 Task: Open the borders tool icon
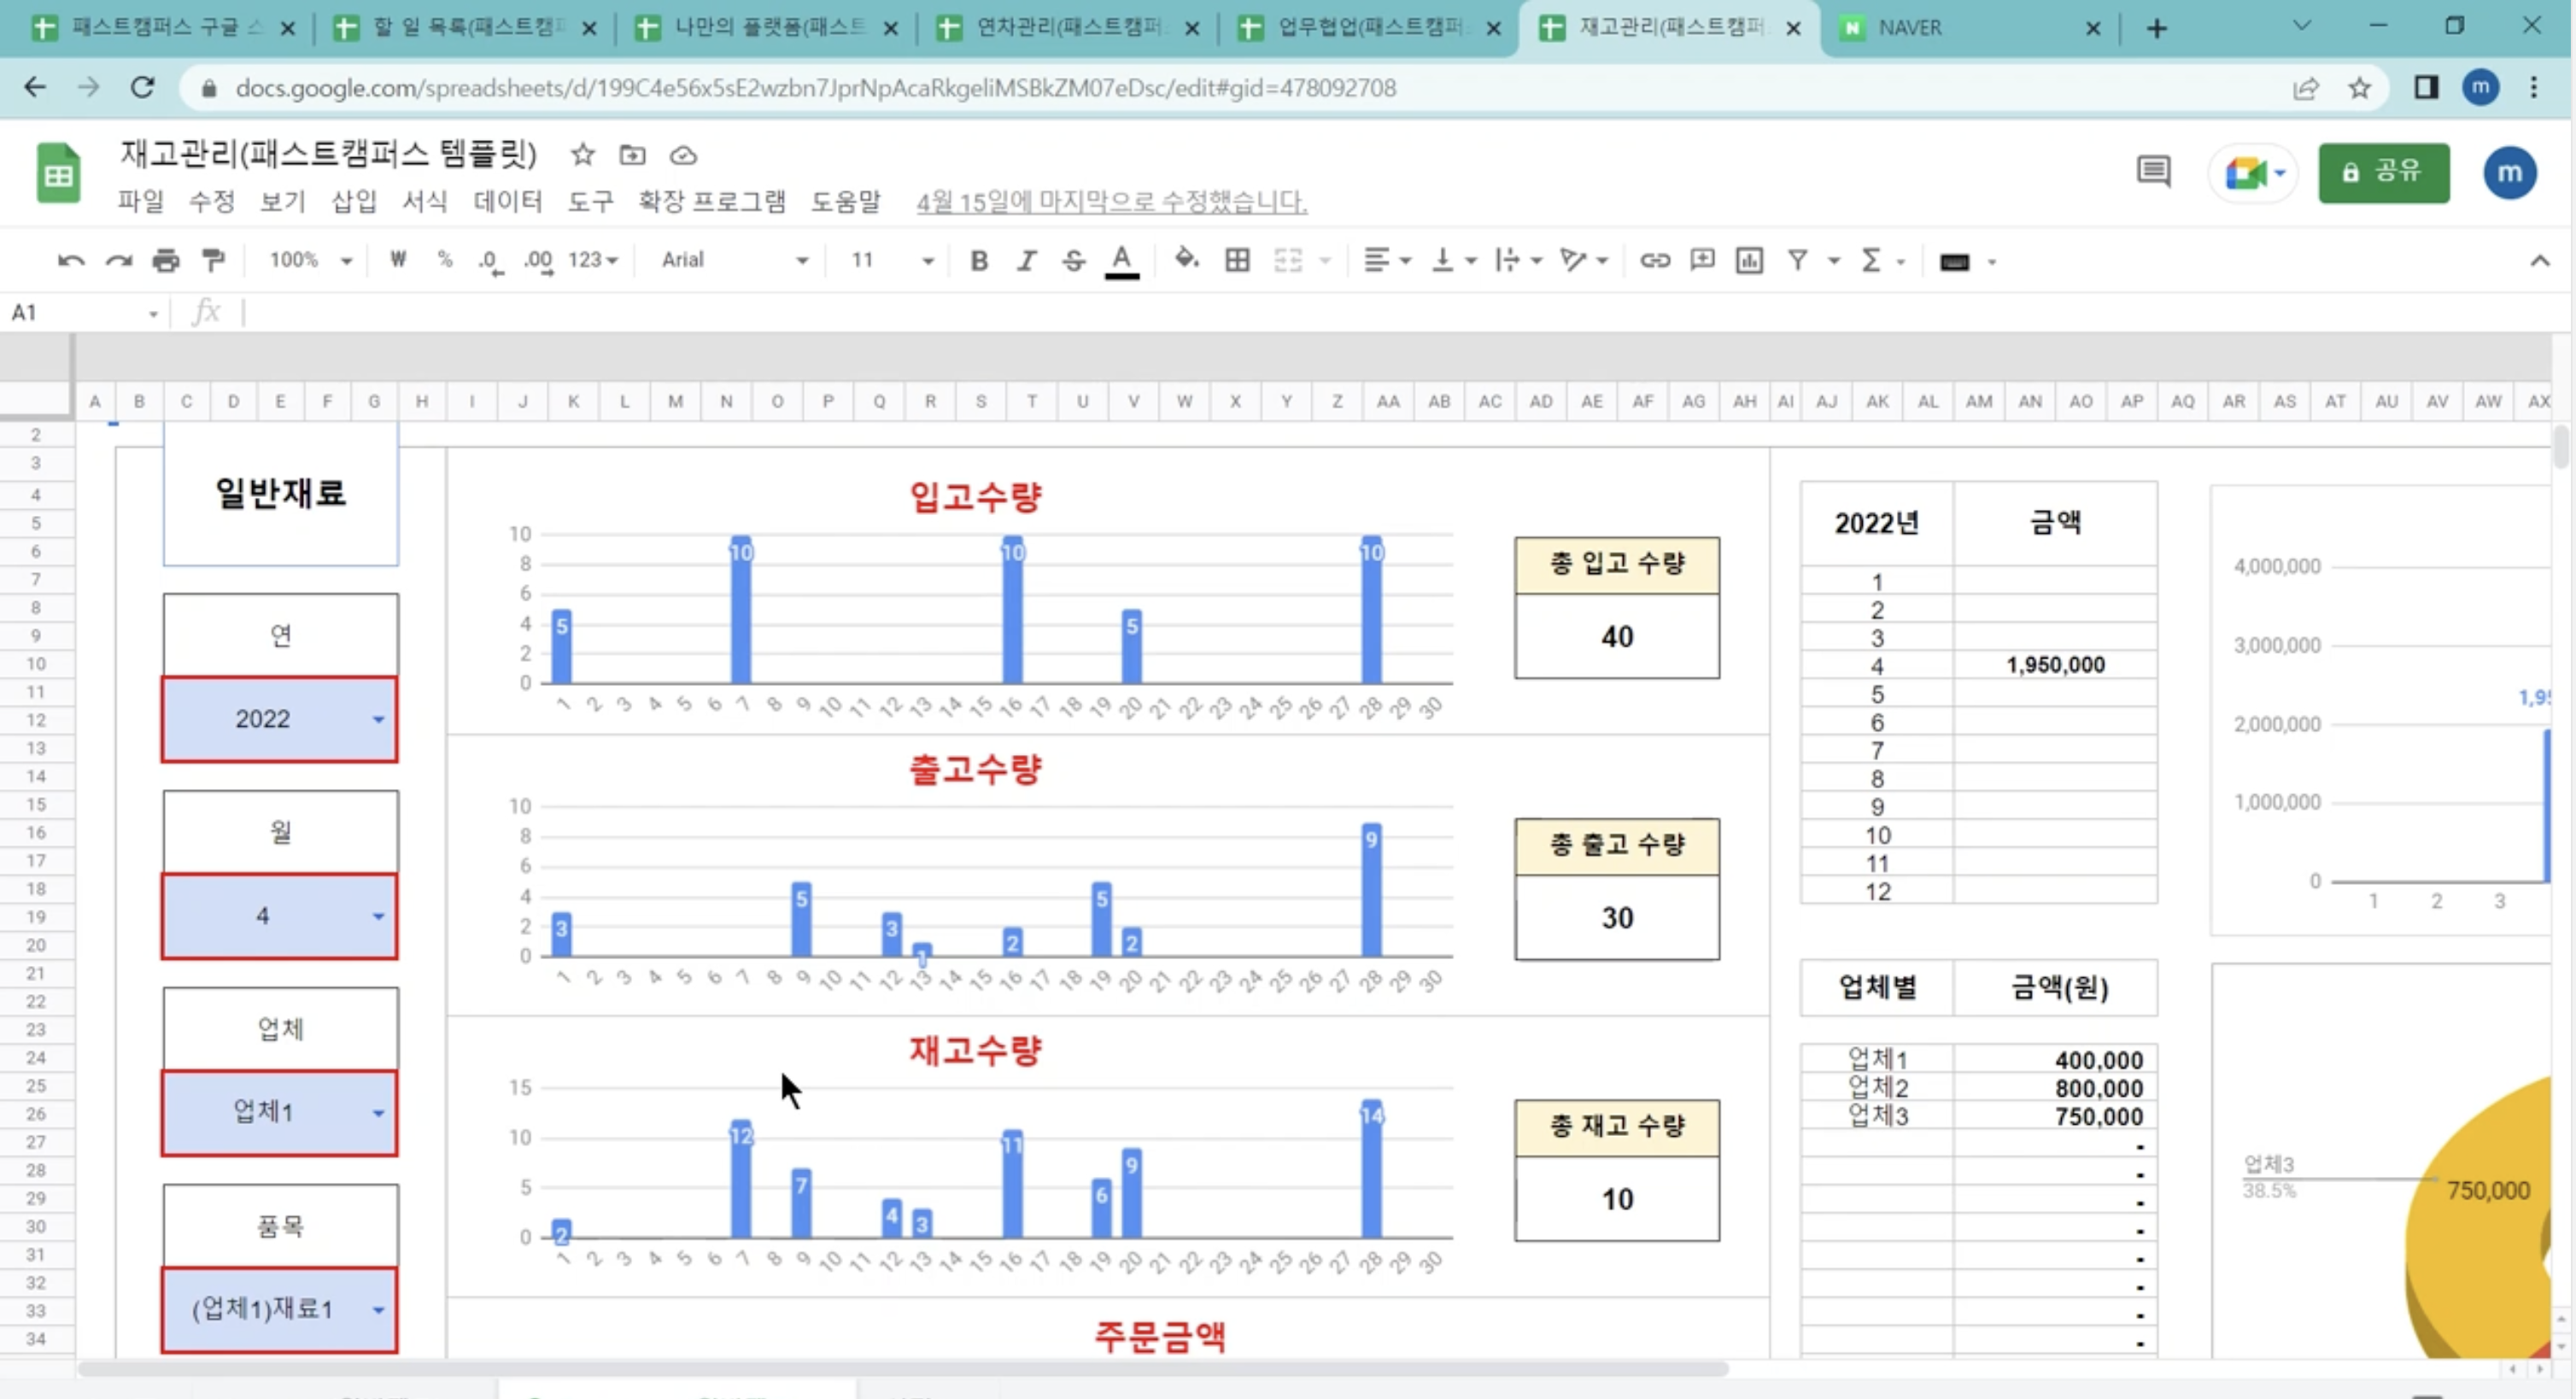1237,261
